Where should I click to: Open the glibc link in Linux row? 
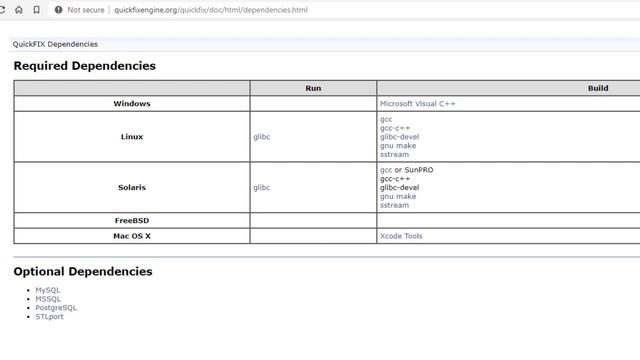[262, 137]
